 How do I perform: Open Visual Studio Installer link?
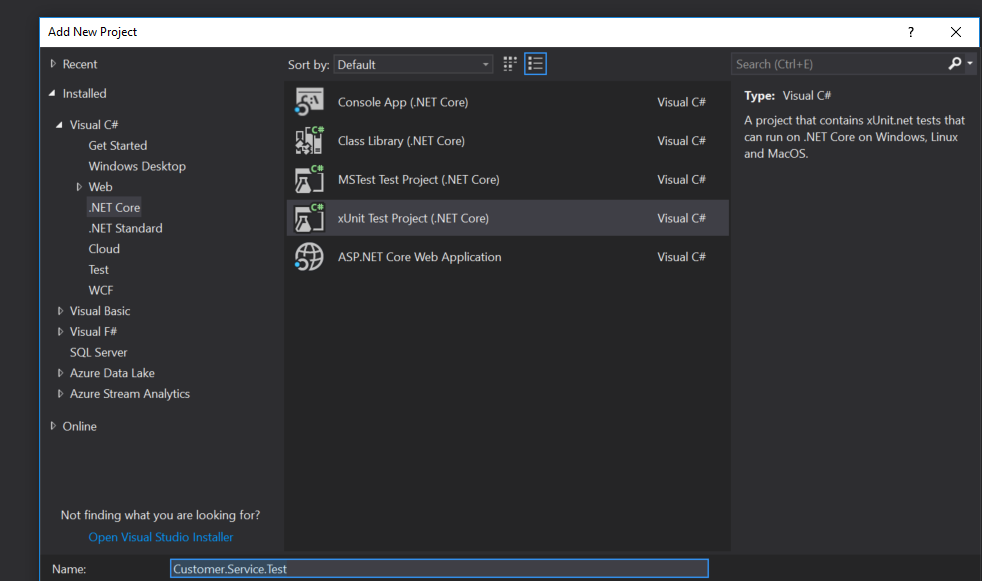point(160,537)
